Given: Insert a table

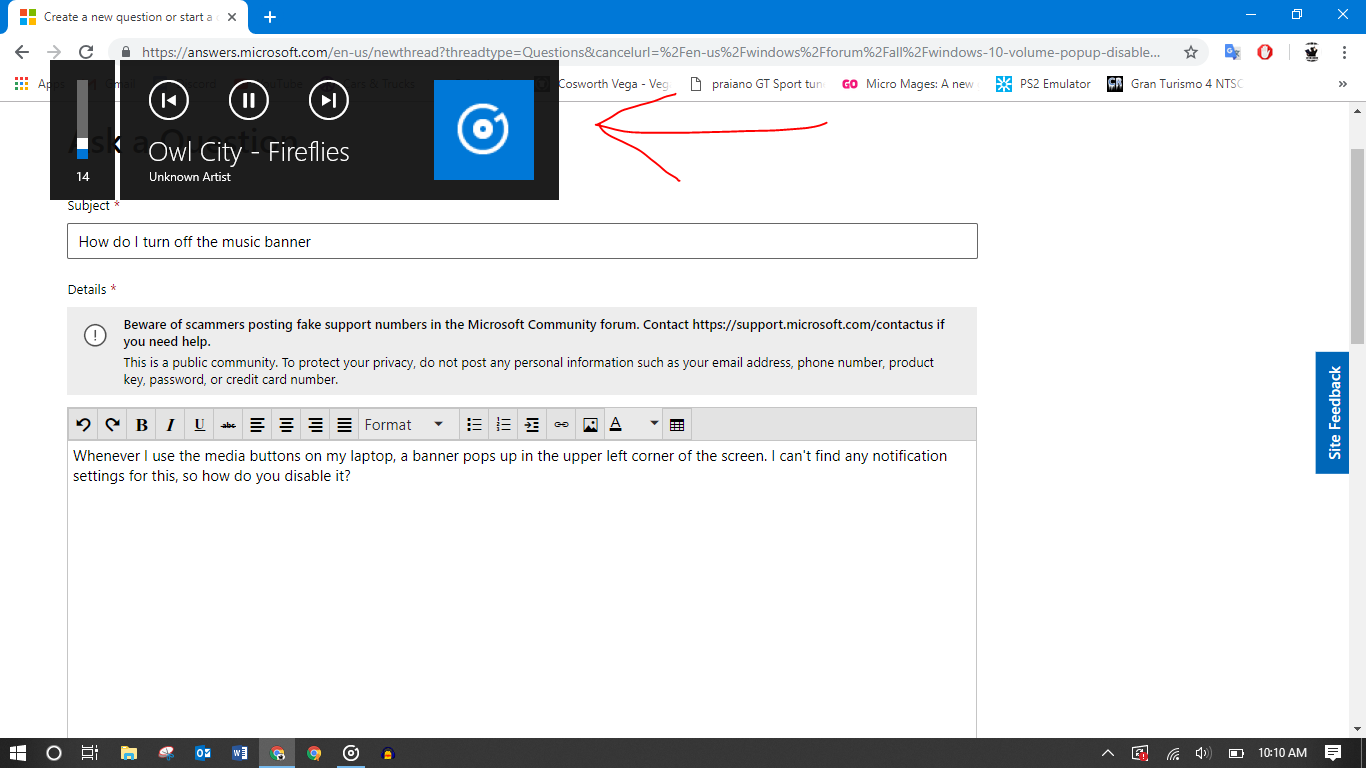Looking at the screenshot, I should [x=677, y=425].
